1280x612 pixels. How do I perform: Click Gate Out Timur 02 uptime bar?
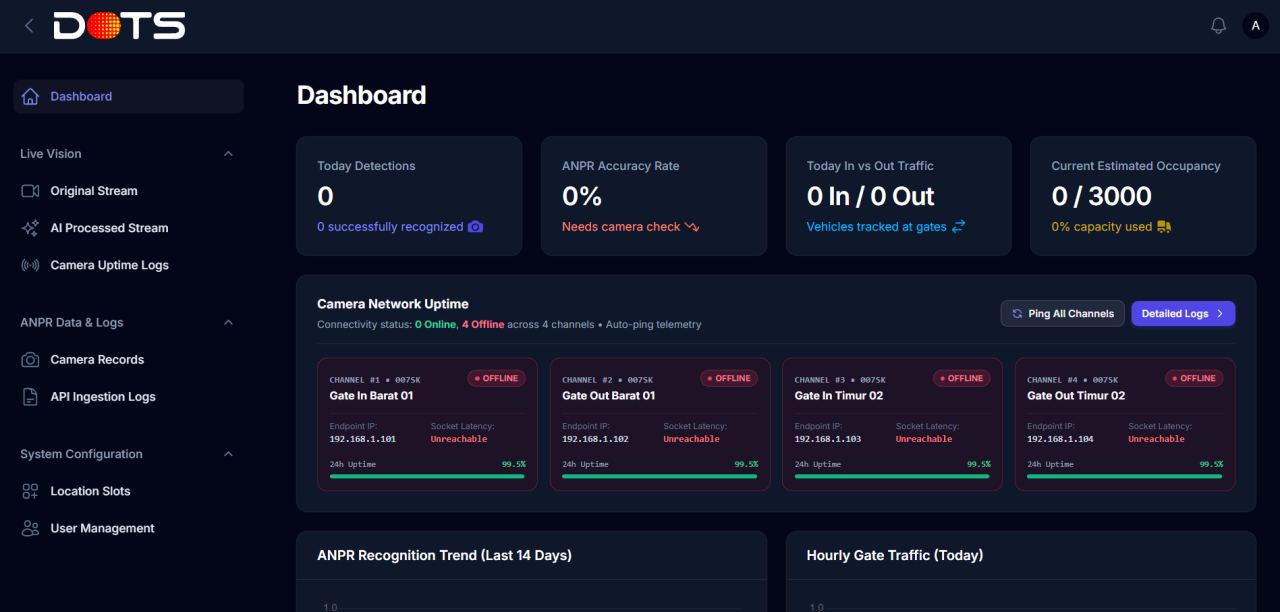1125,476
